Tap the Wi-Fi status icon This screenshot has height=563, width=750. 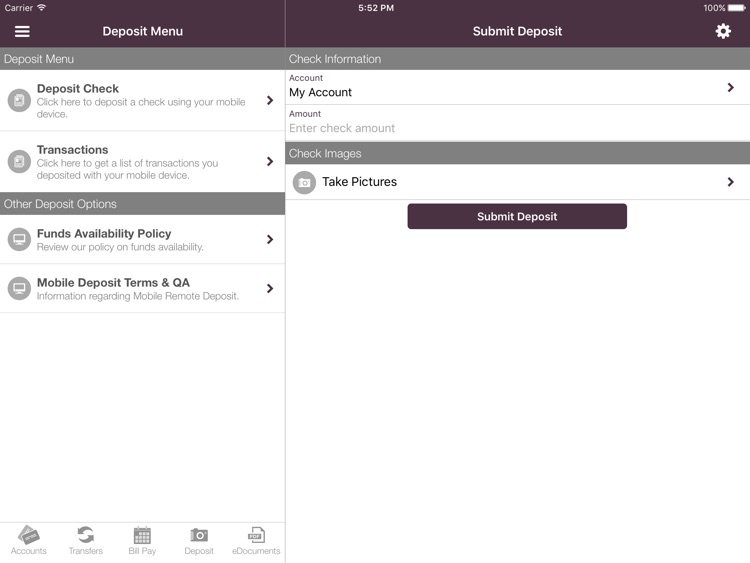42,7
